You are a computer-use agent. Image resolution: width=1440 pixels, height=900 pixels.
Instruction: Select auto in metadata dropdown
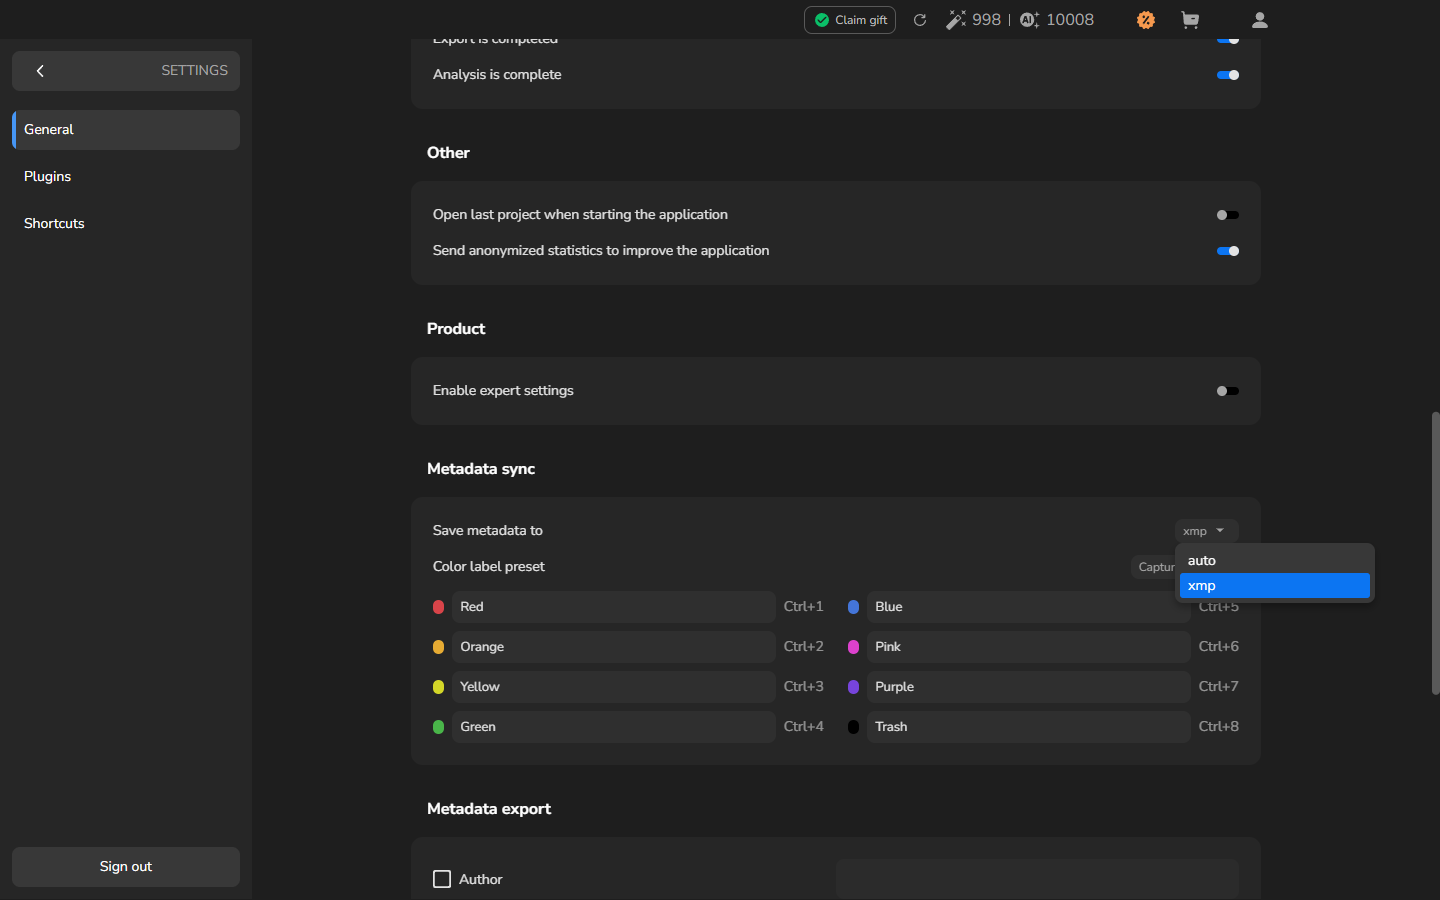[x=1275, y=561]
